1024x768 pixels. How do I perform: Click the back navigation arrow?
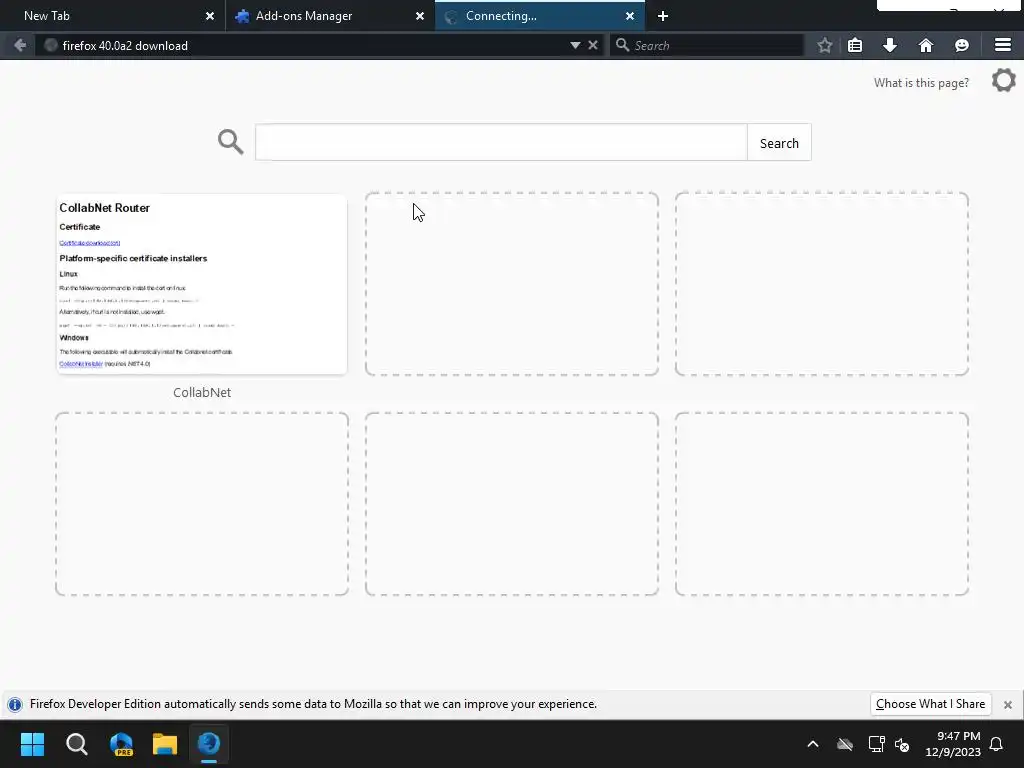(20, 45)
